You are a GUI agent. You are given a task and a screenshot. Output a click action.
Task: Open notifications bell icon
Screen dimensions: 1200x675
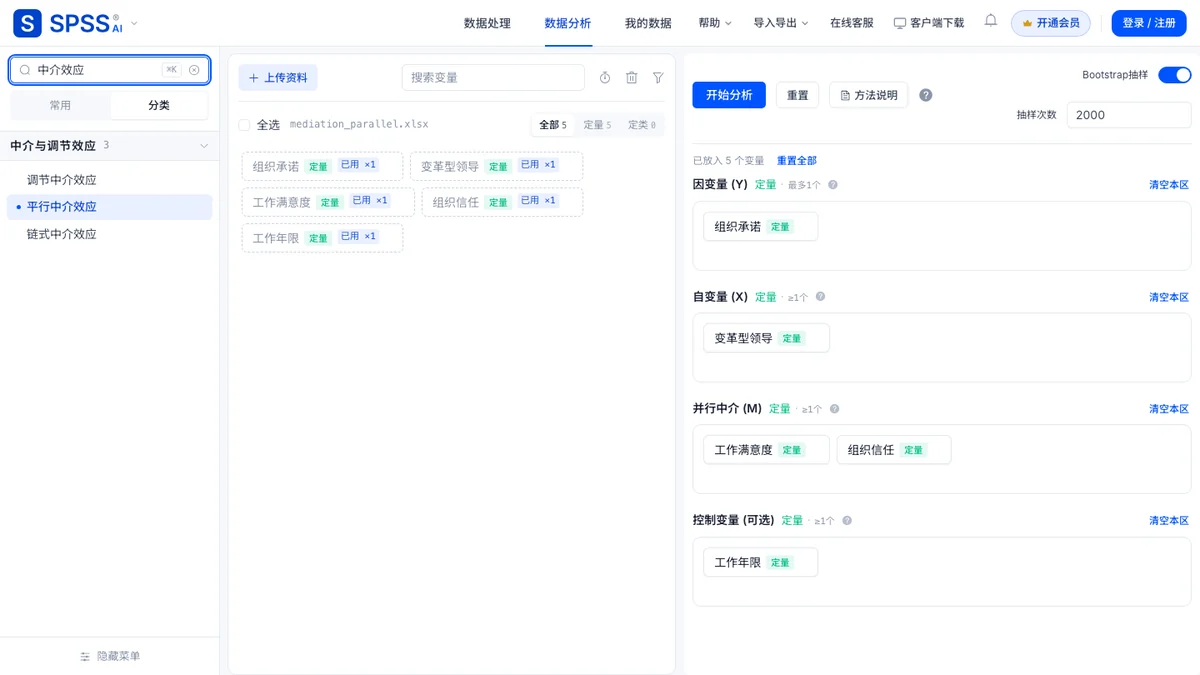tap(991, 20)
